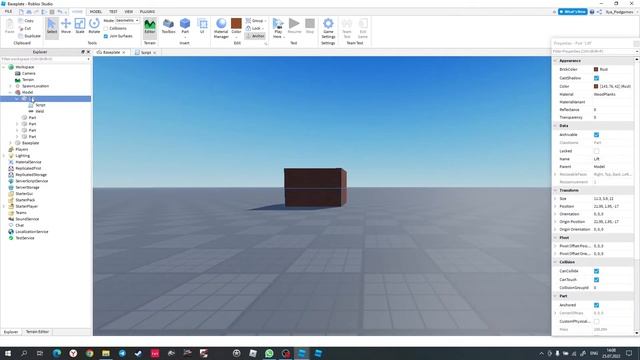Switch to the Terrain Editor bottom tab

click(x=37, y=332)
